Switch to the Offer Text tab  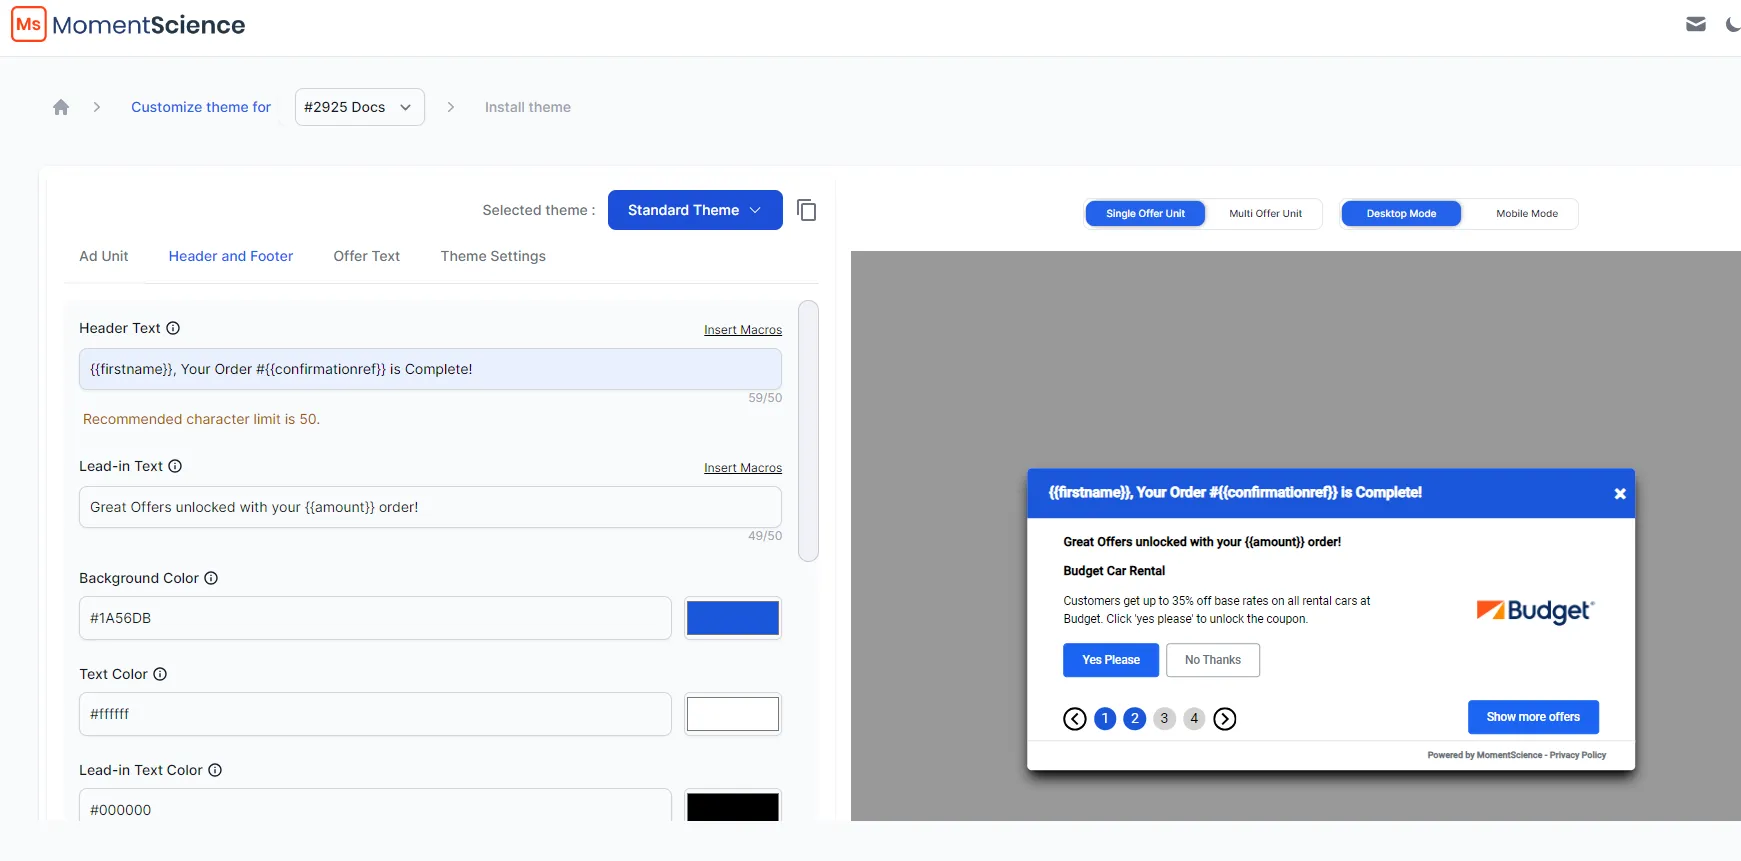tap(367, 256)
